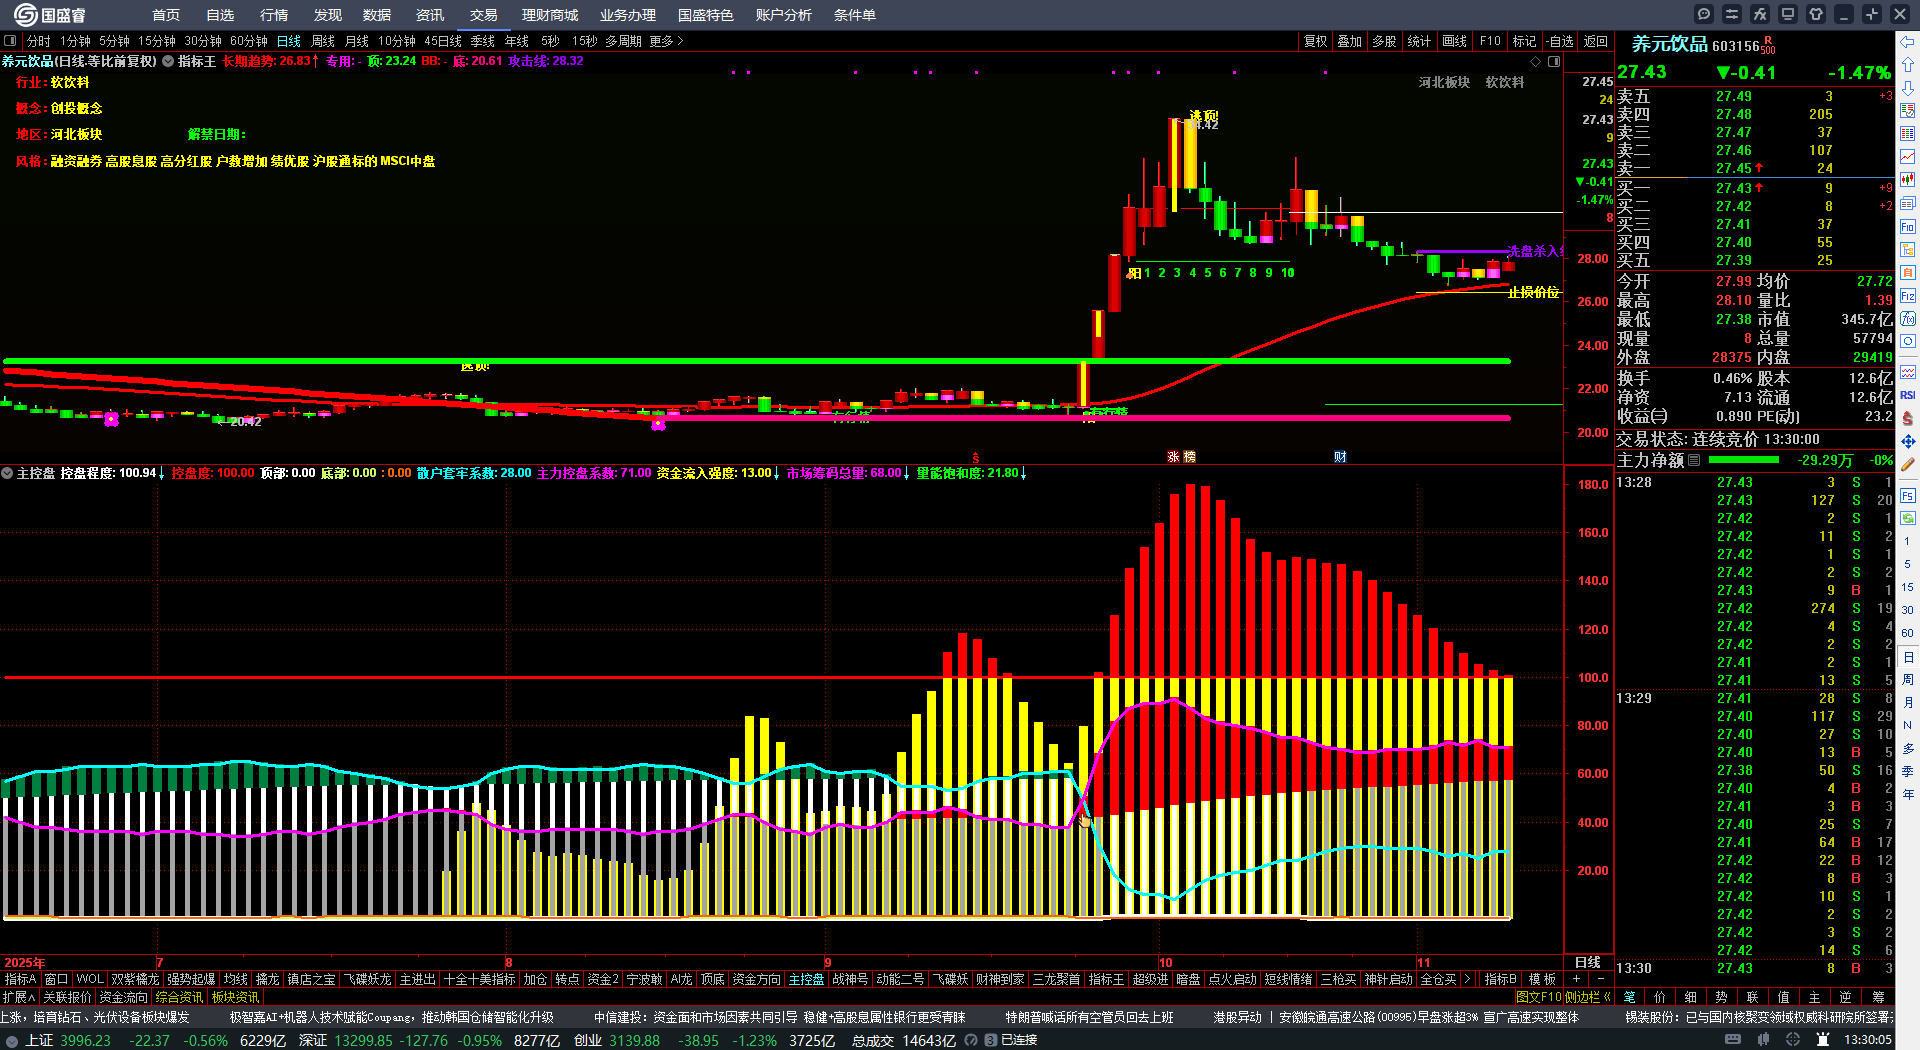The image size is (1920, 1050).
Task: Toggle 多股 multi-stock view
Action: pyautogui.click(x=1384, y=41)
